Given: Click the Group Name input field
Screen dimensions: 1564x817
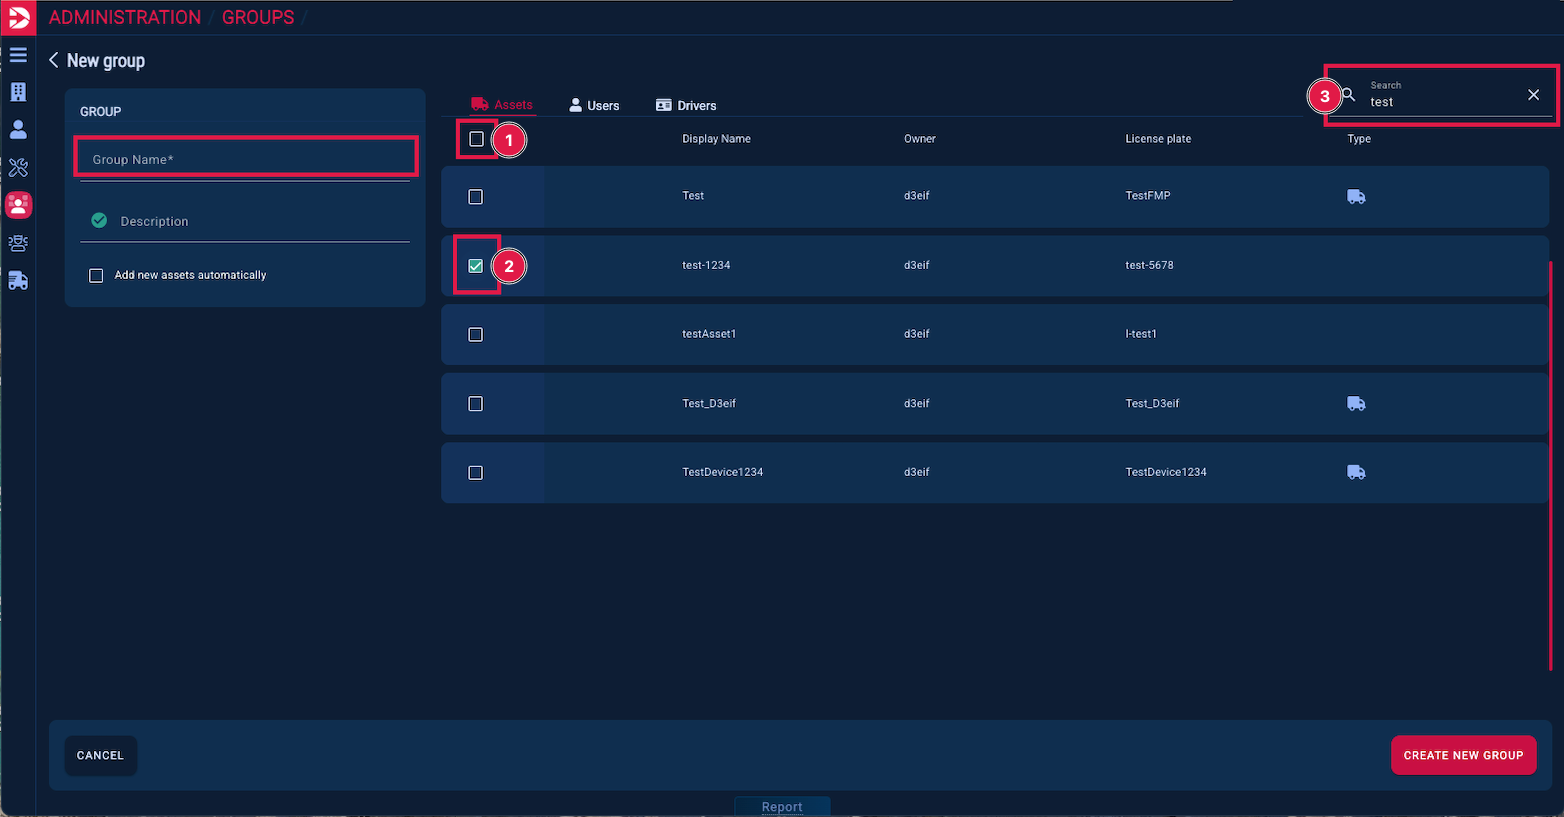Looking at the screenshot, I should [x=245, y=159].
